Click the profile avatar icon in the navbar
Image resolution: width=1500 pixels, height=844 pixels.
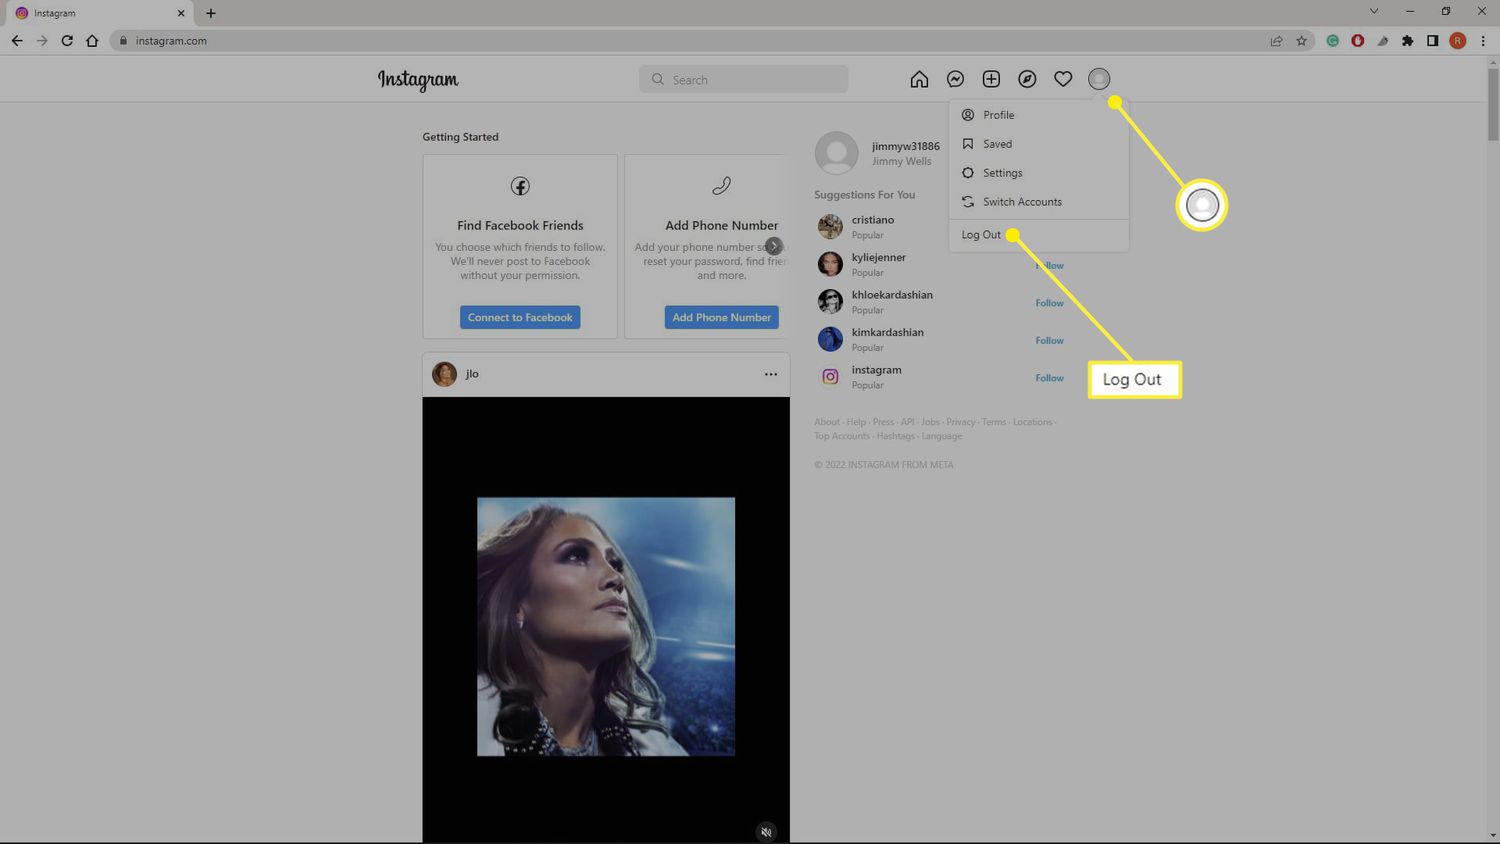coord(1099,78)
